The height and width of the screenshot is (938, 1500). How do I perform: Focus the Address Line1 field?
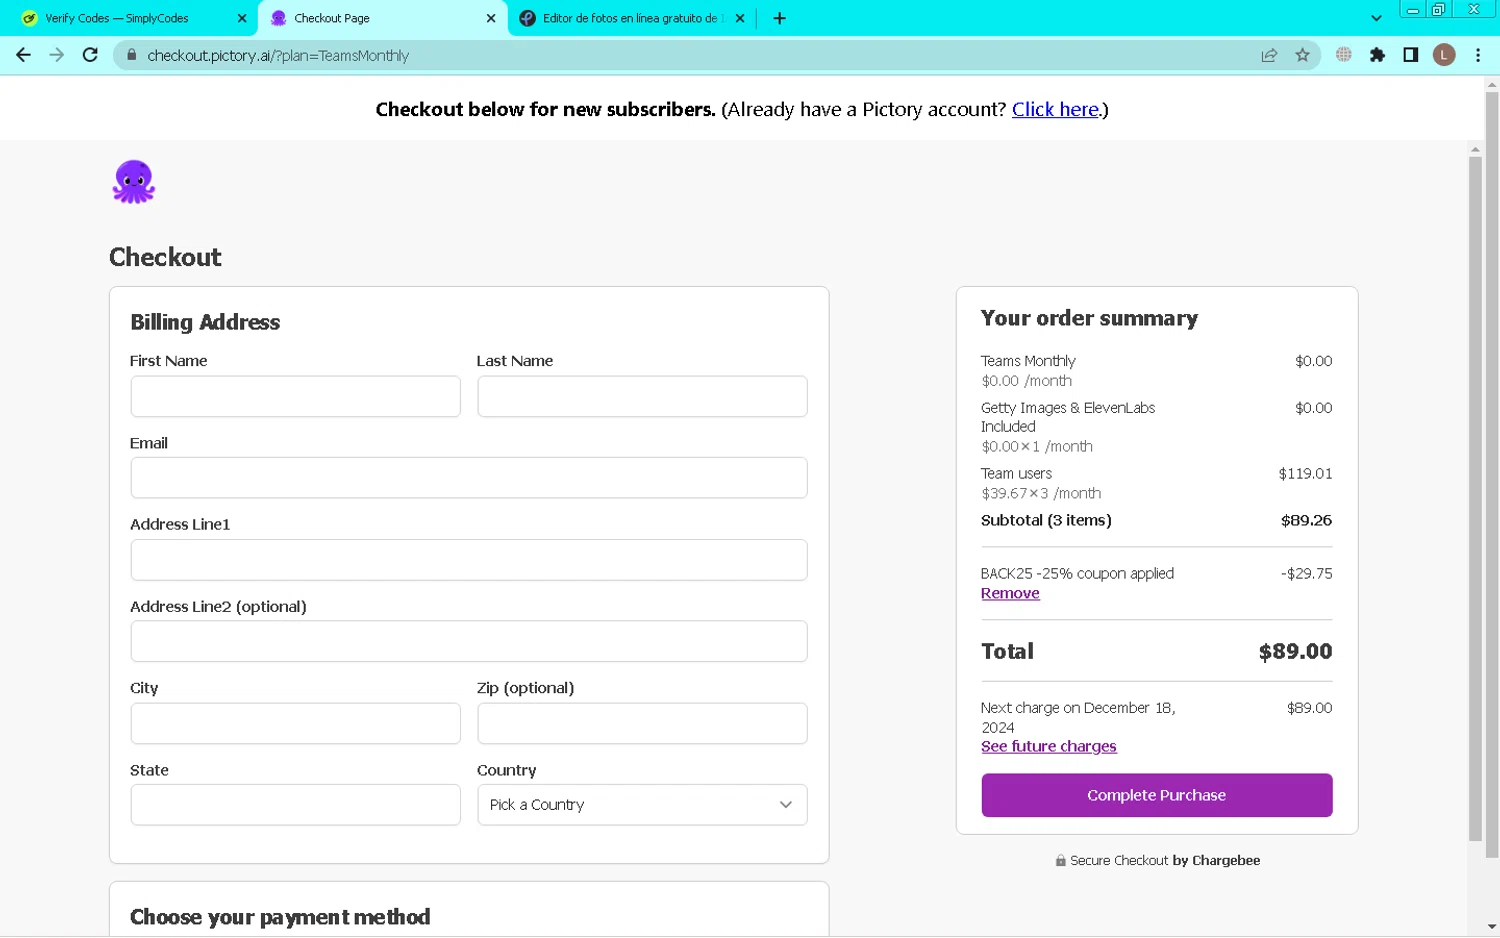point(469,560)
